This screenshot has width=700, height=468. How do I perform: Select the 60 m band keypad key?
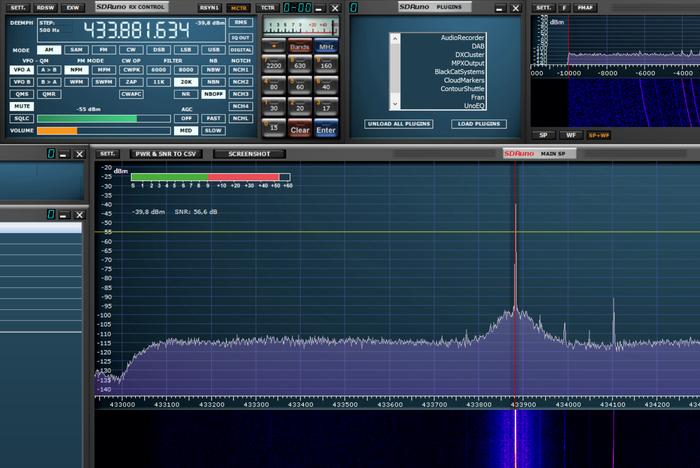(x=300, y=86)
